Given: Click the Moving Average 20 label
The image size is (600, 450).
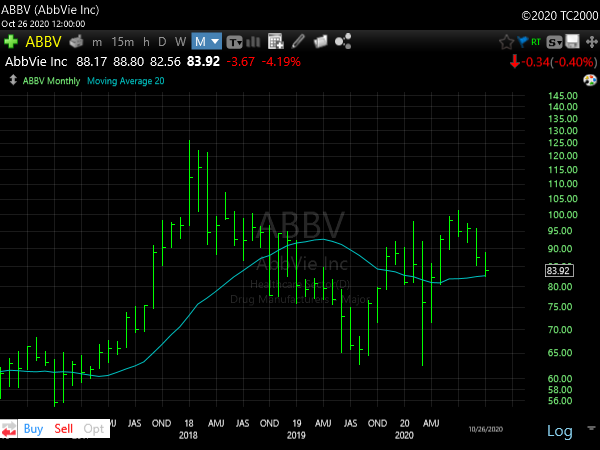Looking at the screenshot, I should [126, 81].
